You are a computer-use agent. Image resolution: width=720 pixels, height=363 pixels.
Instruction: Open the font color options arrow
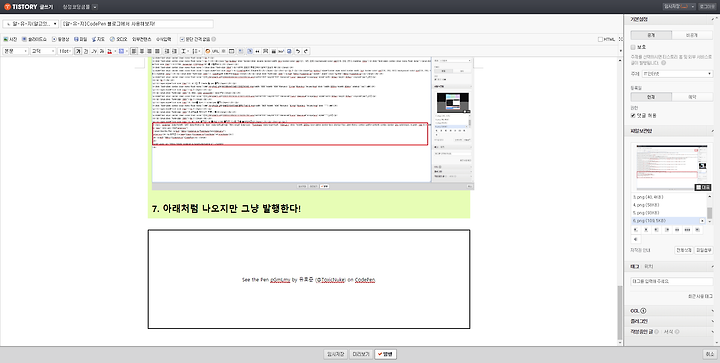pos(115,51)
